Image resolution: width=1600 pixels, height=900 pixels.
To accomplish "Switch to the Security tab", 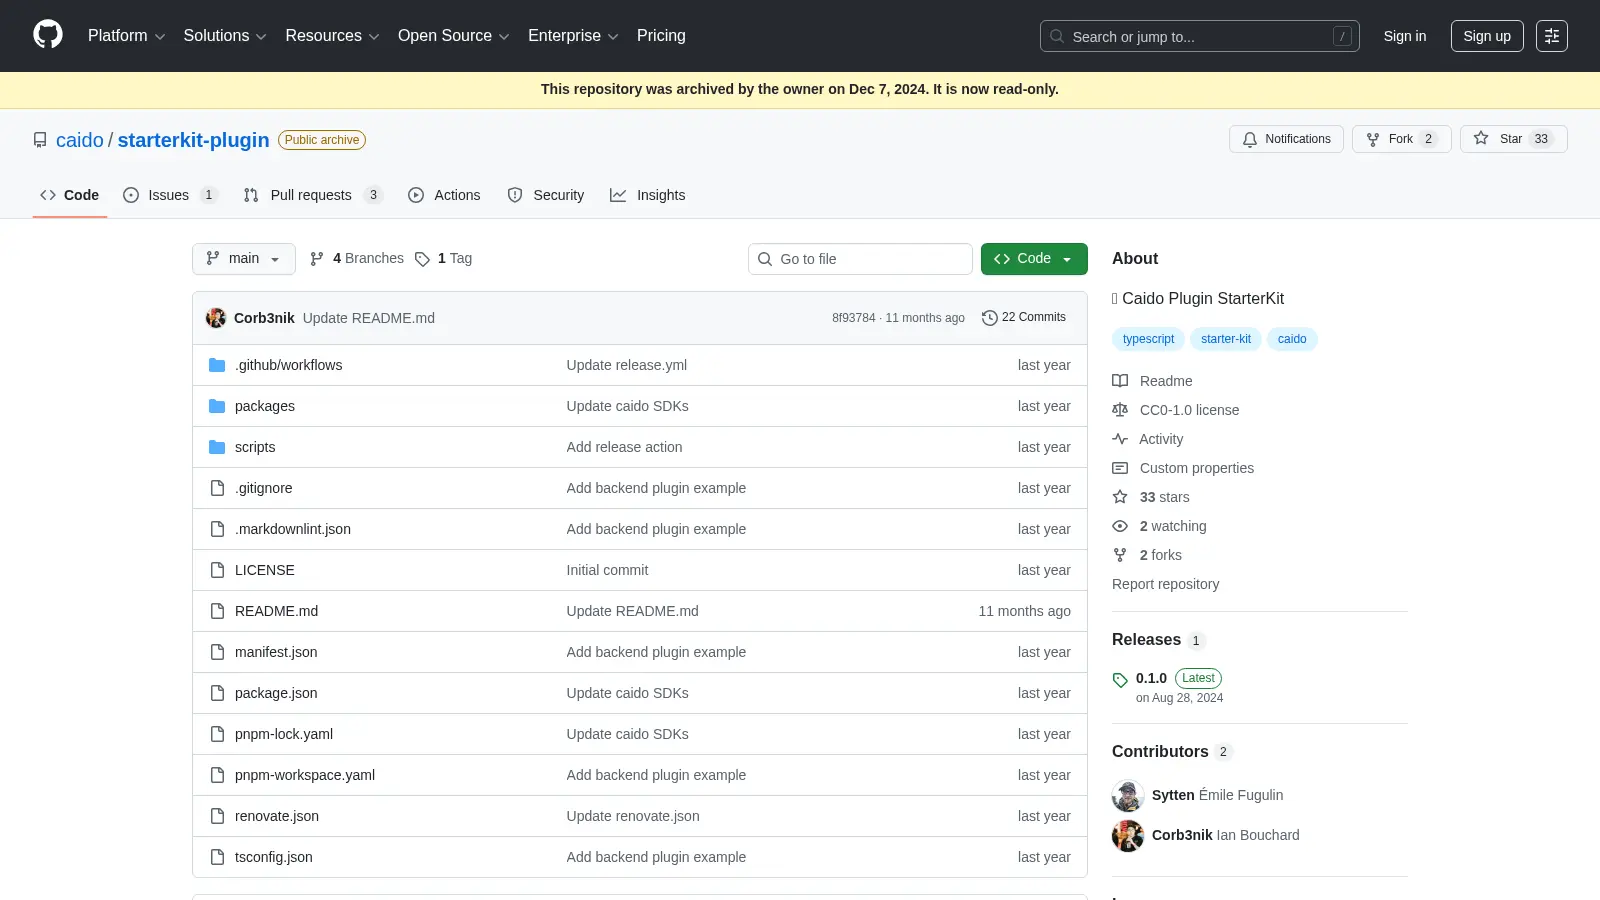I will click(546, 195).
